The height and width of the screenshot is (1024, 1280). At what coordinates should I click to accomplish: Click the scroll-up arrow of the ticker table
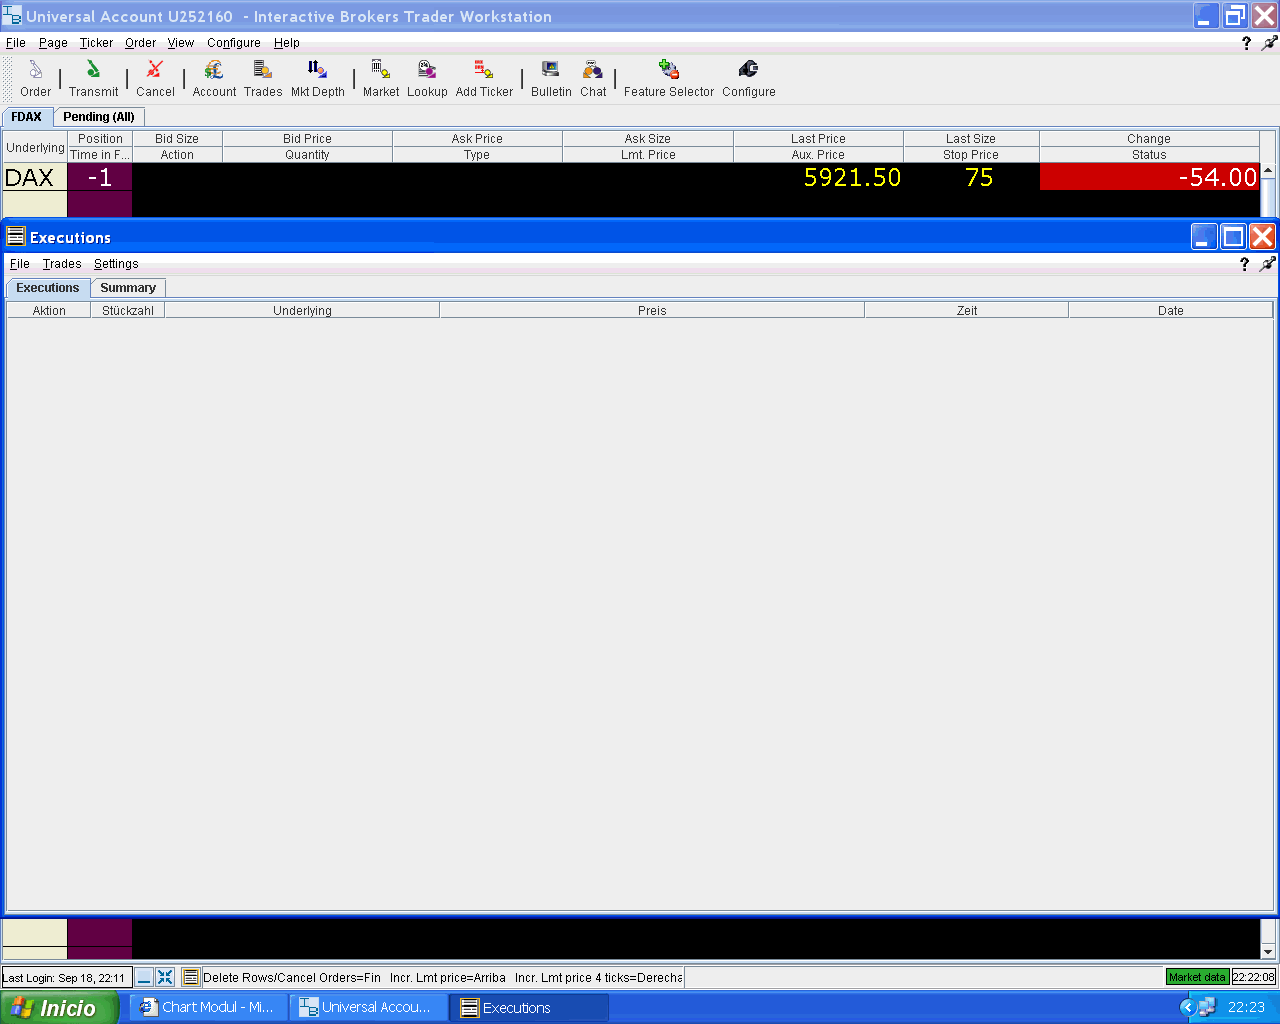[x=1269, y=171]
